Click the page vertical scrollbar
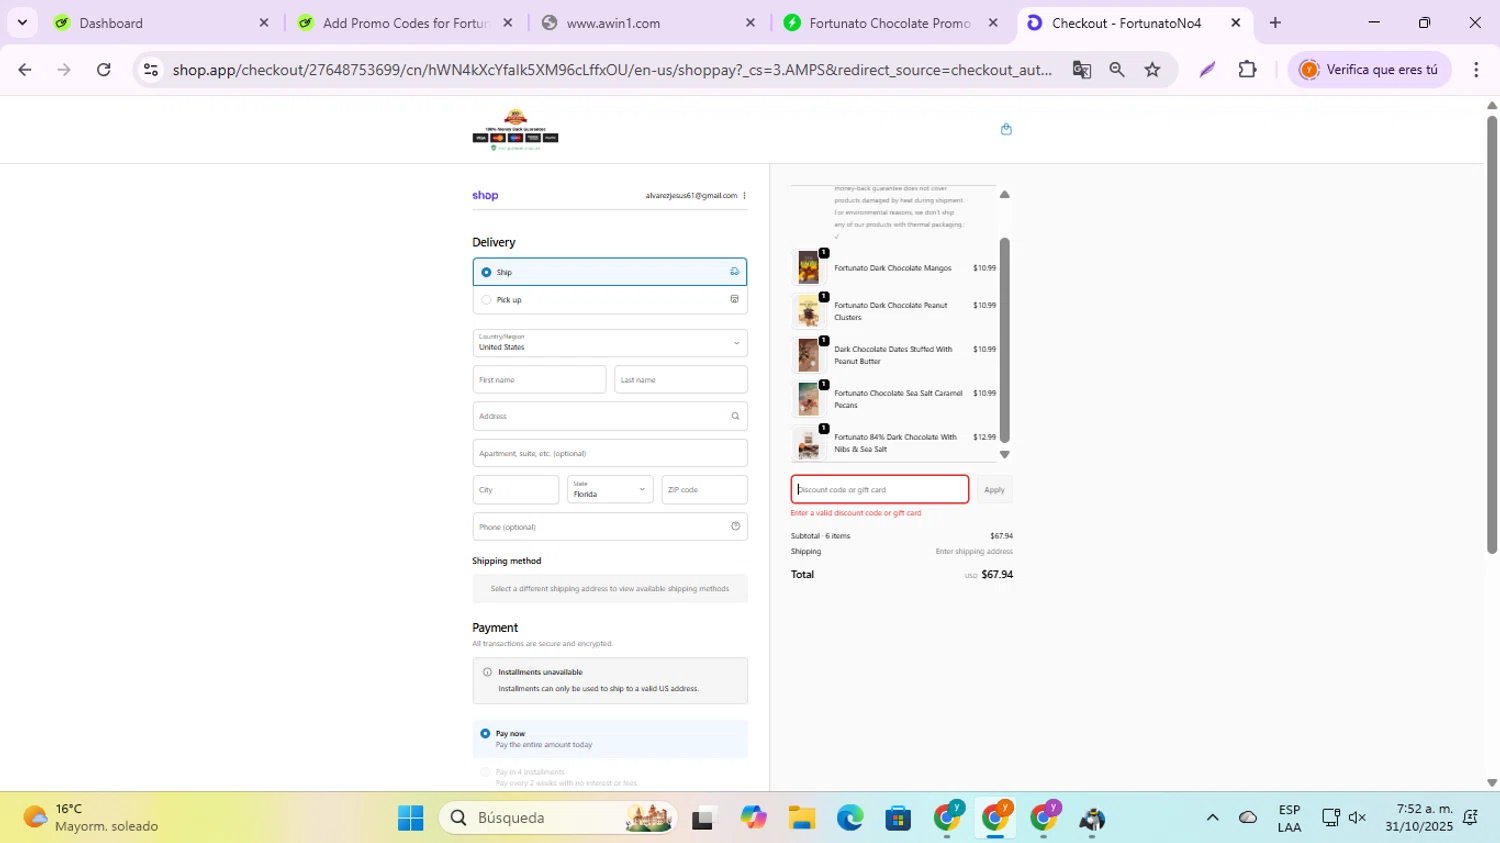The height and width of the screenshot is (843, 1500). click(x=1491, y=335)
